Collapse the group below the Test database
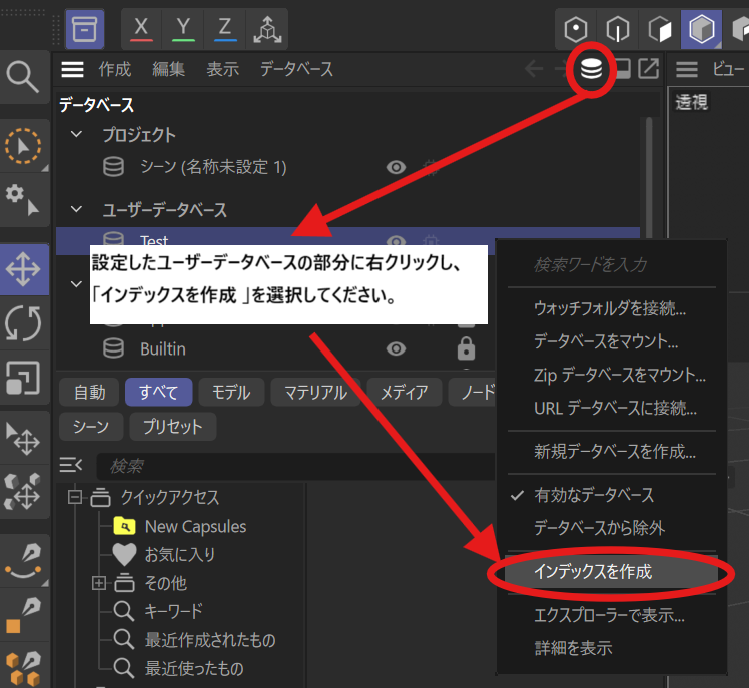 click(x=76, y=284)
